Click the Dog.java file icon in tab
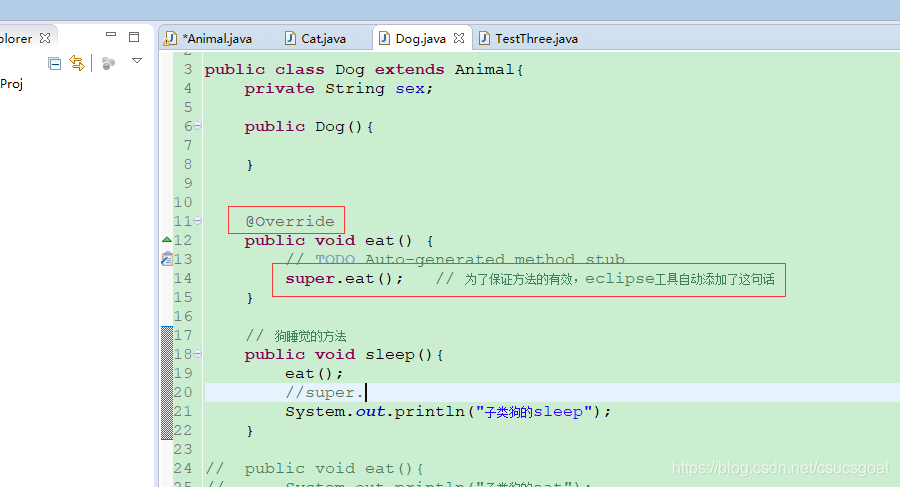The height and width of the screenshot is (487, 900). pyautogui.click(x=385, y=38)
